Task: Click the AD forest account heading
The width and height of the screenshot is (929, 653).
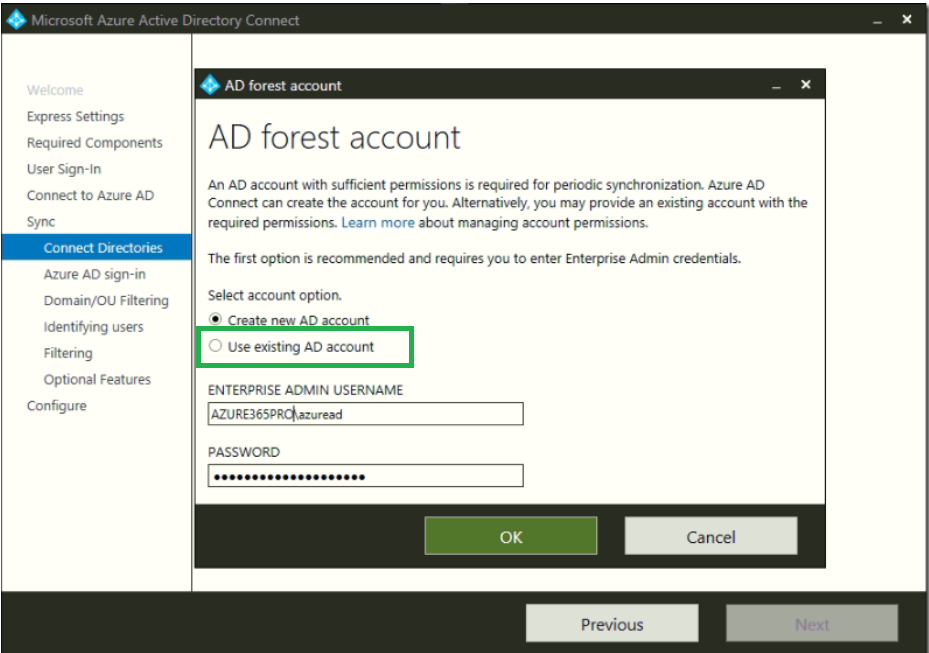Action: (334, 137)
